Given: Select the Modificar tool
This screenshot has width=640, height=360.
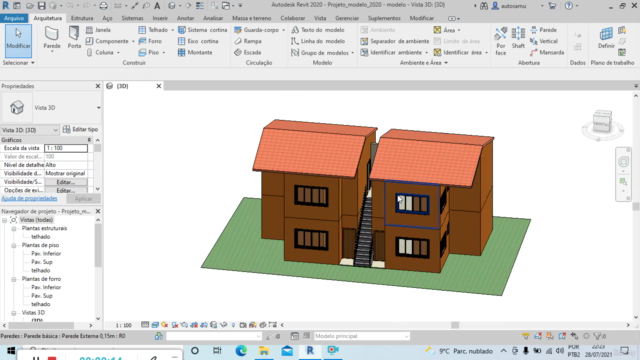Looking at the screenshot, I should [x=18, y=41].
